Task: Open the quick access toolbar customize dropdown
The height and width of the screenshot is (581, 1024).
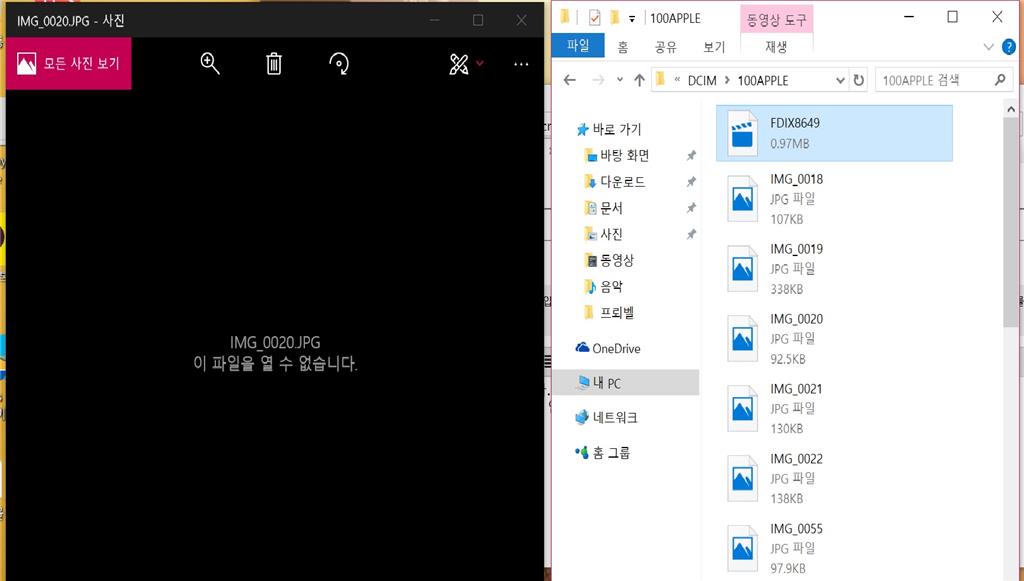Action: (x=632, y=19)
